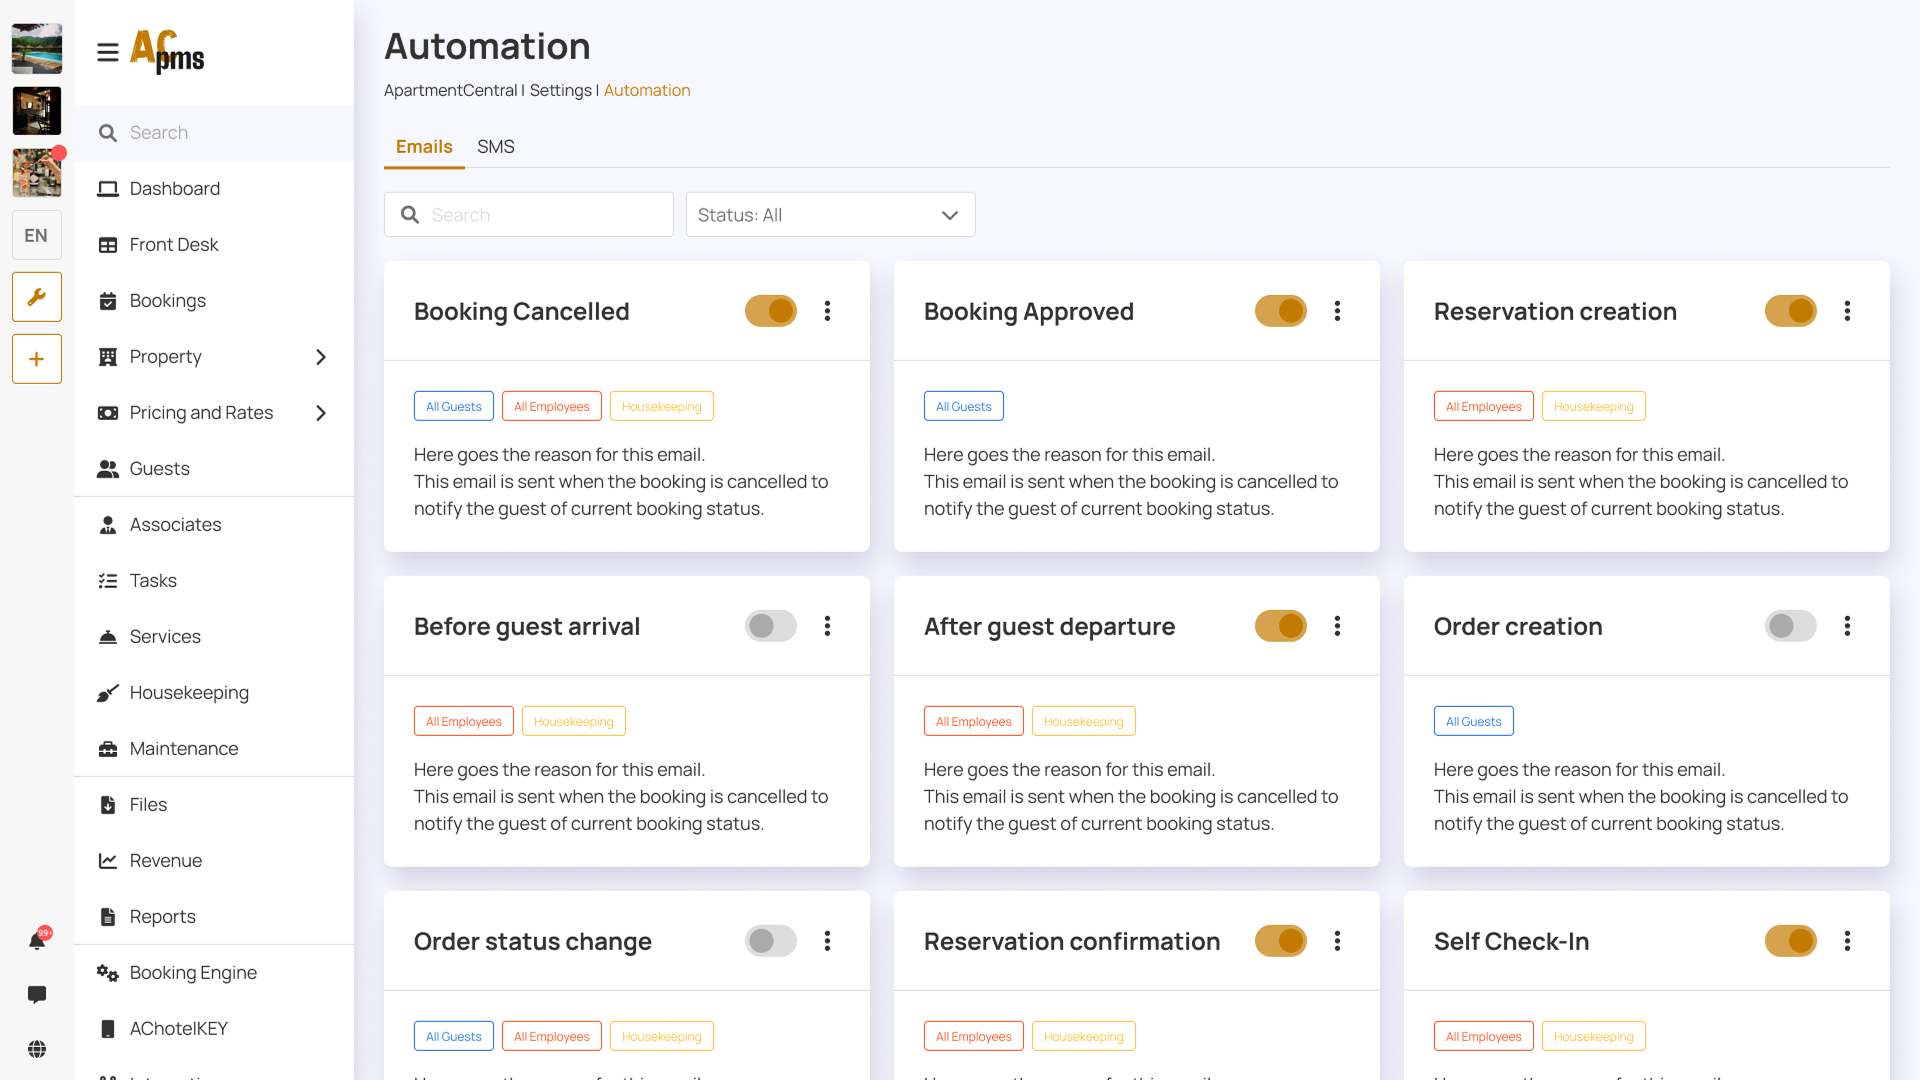
Task: Open Housekeeping in the sidebar
Action: (189, 693)
